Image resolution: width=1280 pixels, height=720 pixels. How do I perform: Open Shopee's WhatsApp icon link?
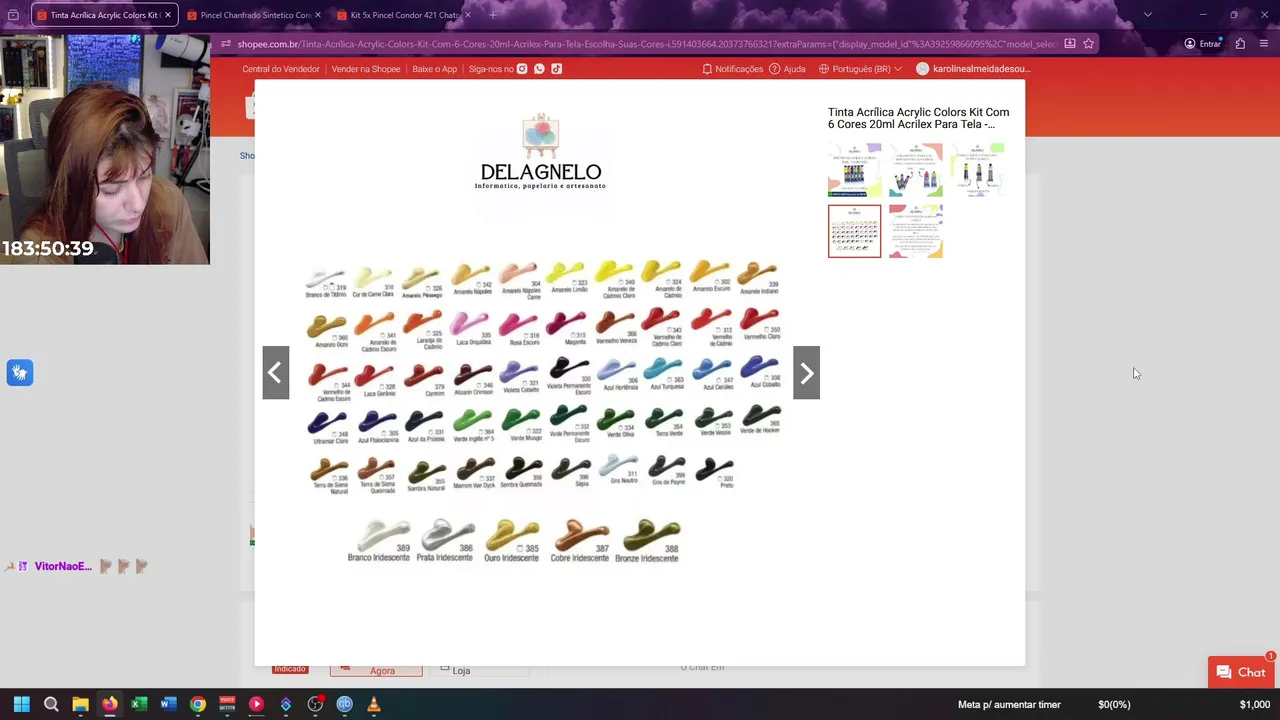(539, 69)
